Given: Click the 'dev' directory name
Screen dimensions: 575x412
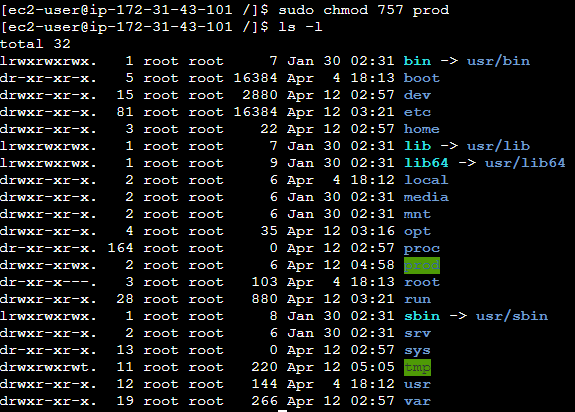Looking at the screenshot, I should coord(417,95).
